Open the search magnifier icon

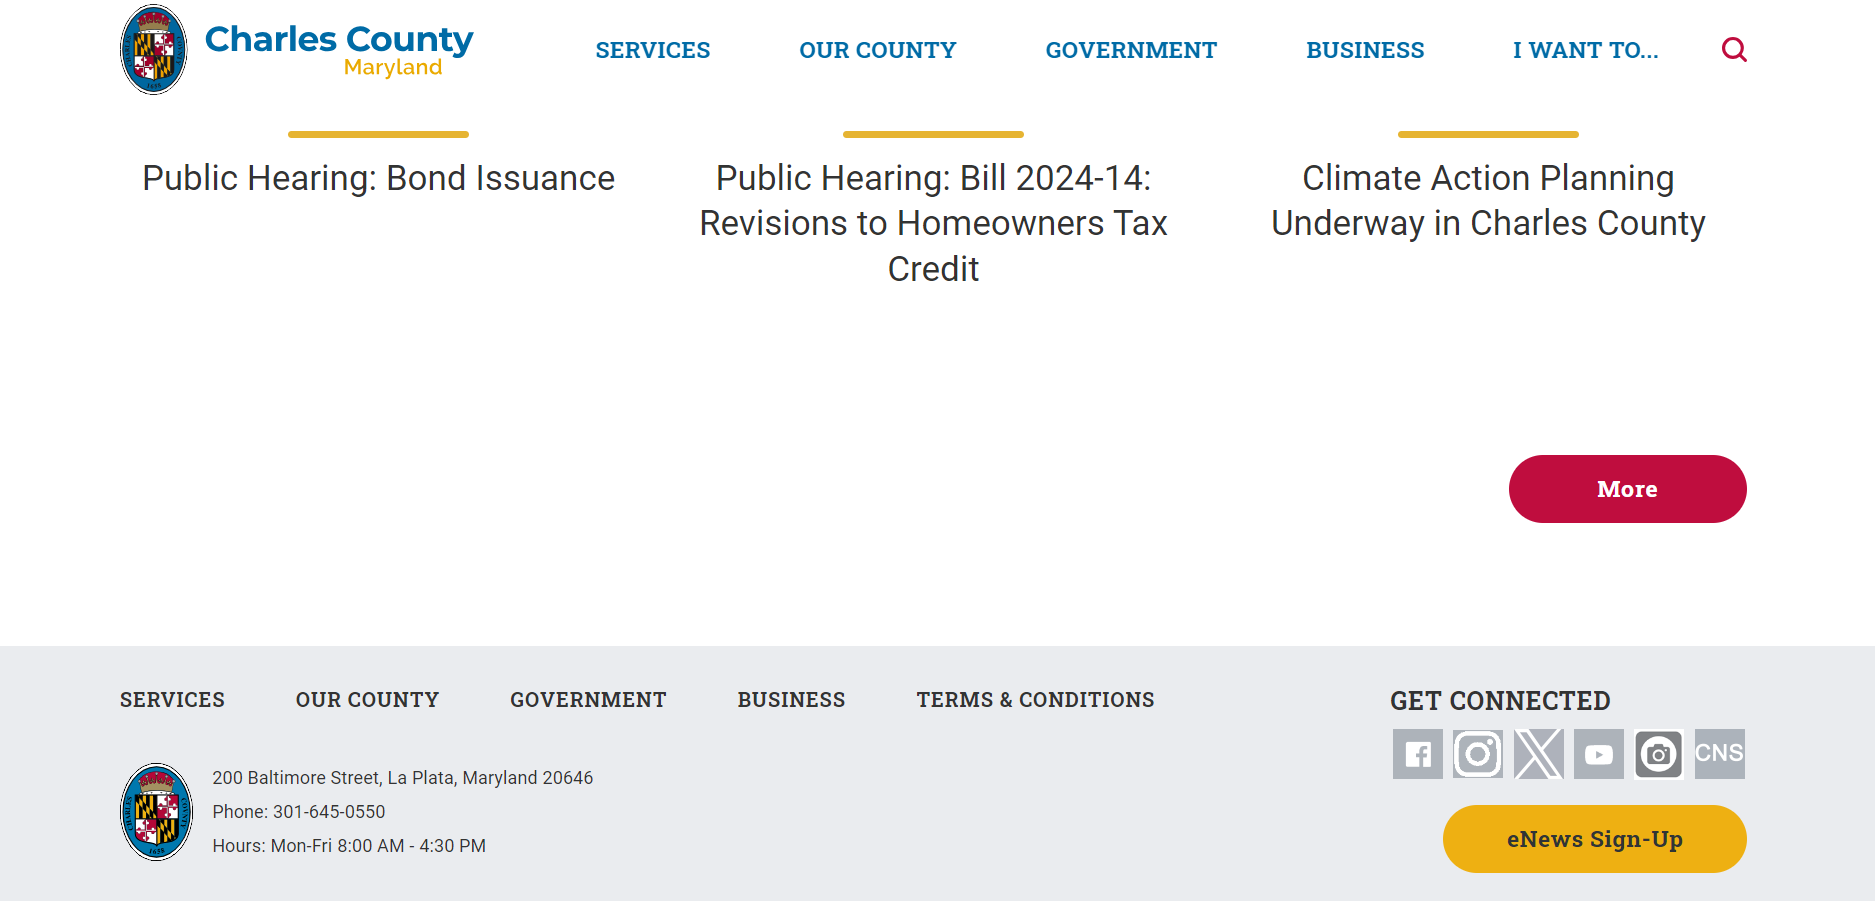[x=1734, y=50]
